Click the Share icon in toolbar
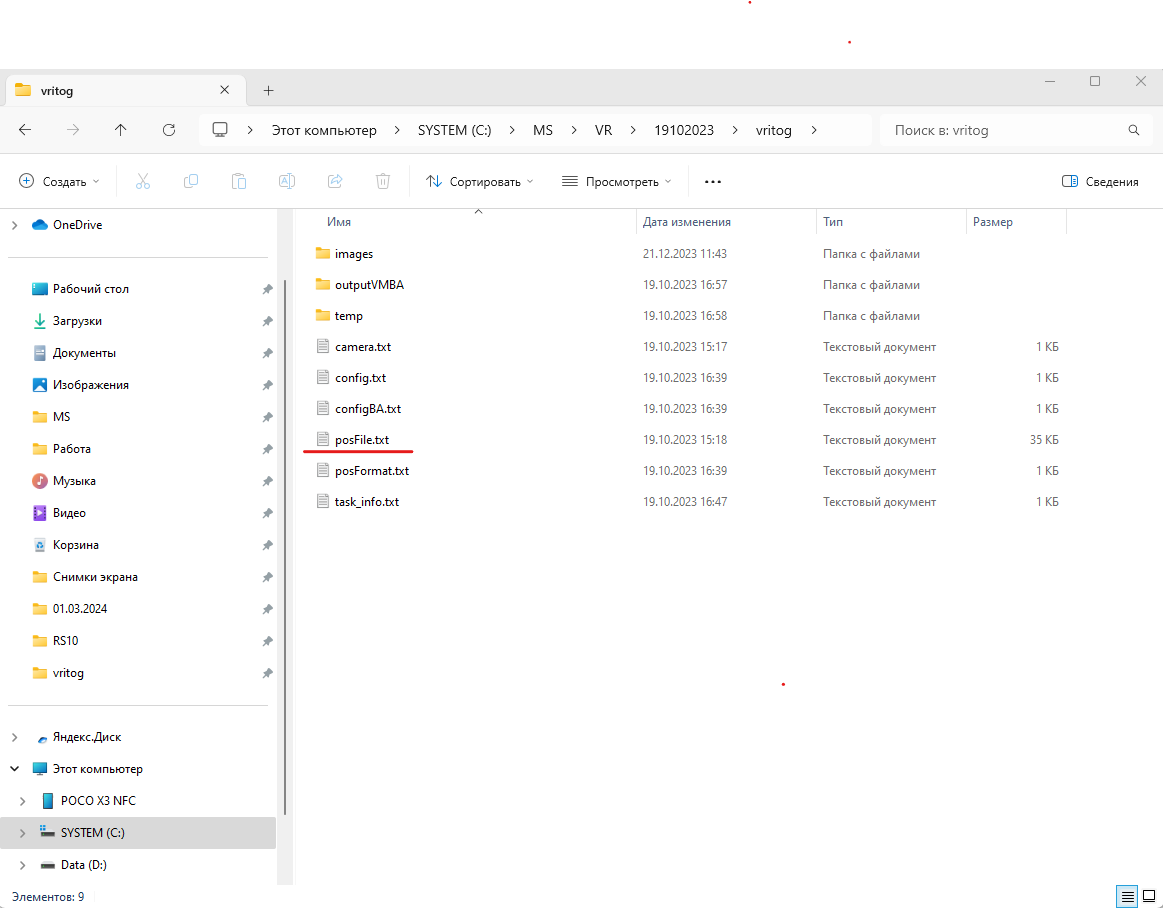The width and height of the screenshot is (1163, 908). pyautogui.click(x=335, y=181)
